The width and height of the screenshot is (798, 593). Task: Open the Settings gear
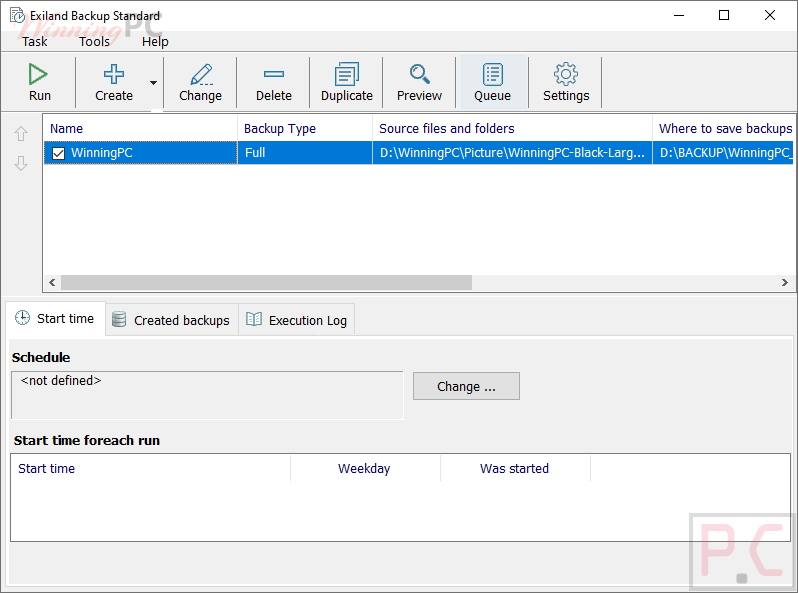[x=566, y=82]
